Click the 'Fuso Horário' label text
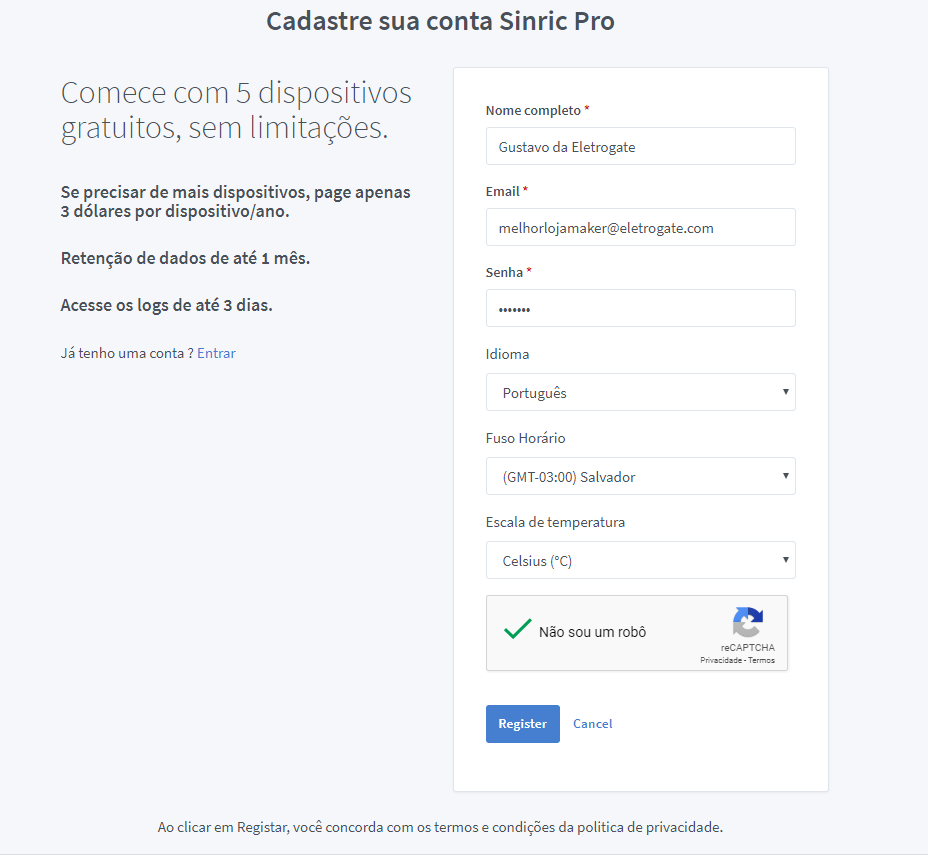This screenshot has width=928, height=857. [526, 438]
